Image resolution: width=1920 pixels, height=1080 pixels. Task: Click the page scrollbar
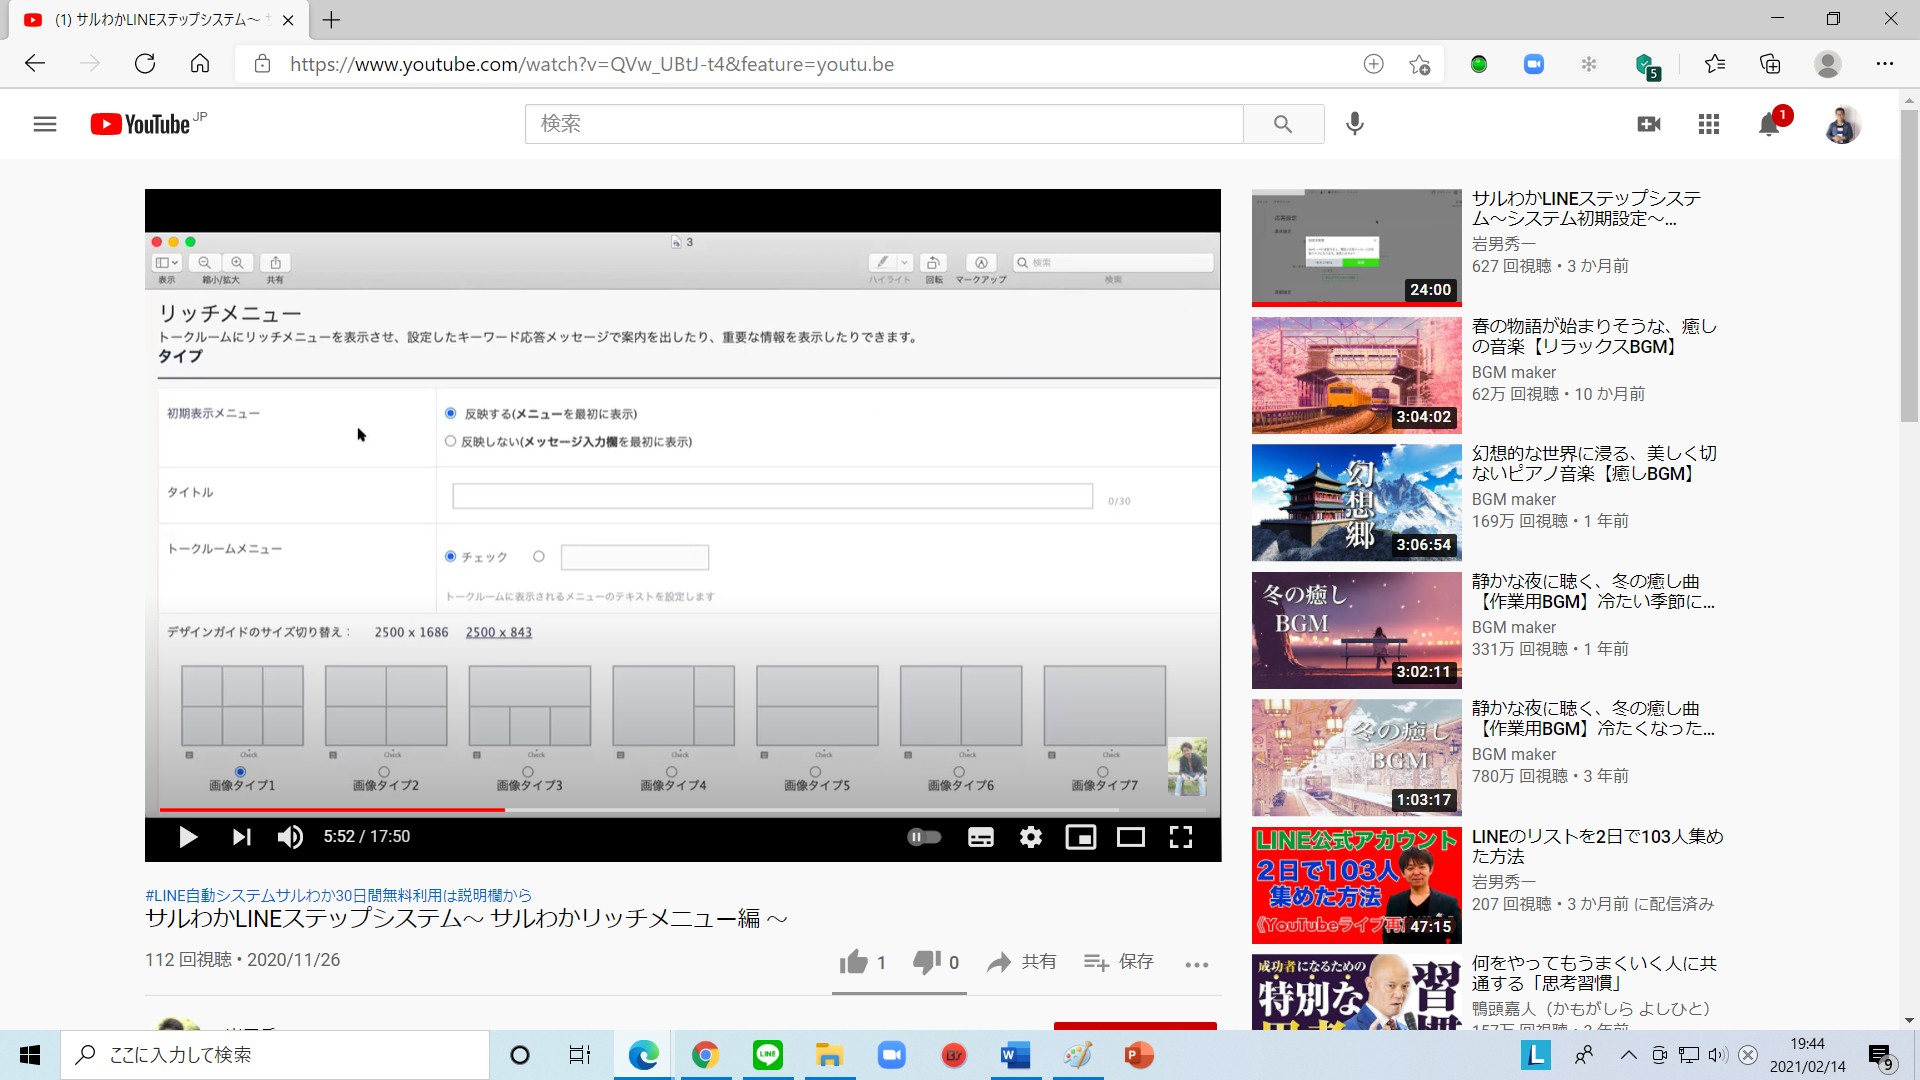pyautogui.click(x=1909, y=267)
